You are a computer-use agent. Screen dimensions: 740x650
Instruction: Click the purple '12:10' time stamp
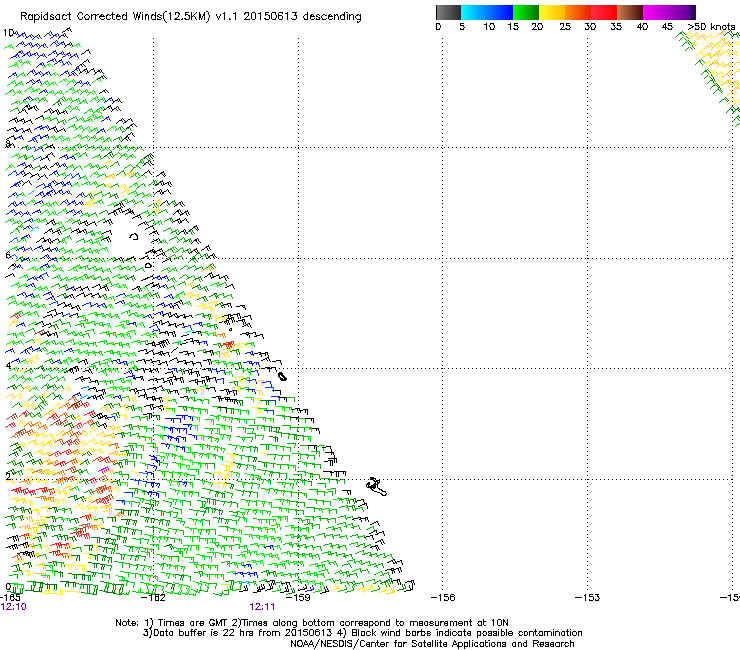click(x=14, y=607)
